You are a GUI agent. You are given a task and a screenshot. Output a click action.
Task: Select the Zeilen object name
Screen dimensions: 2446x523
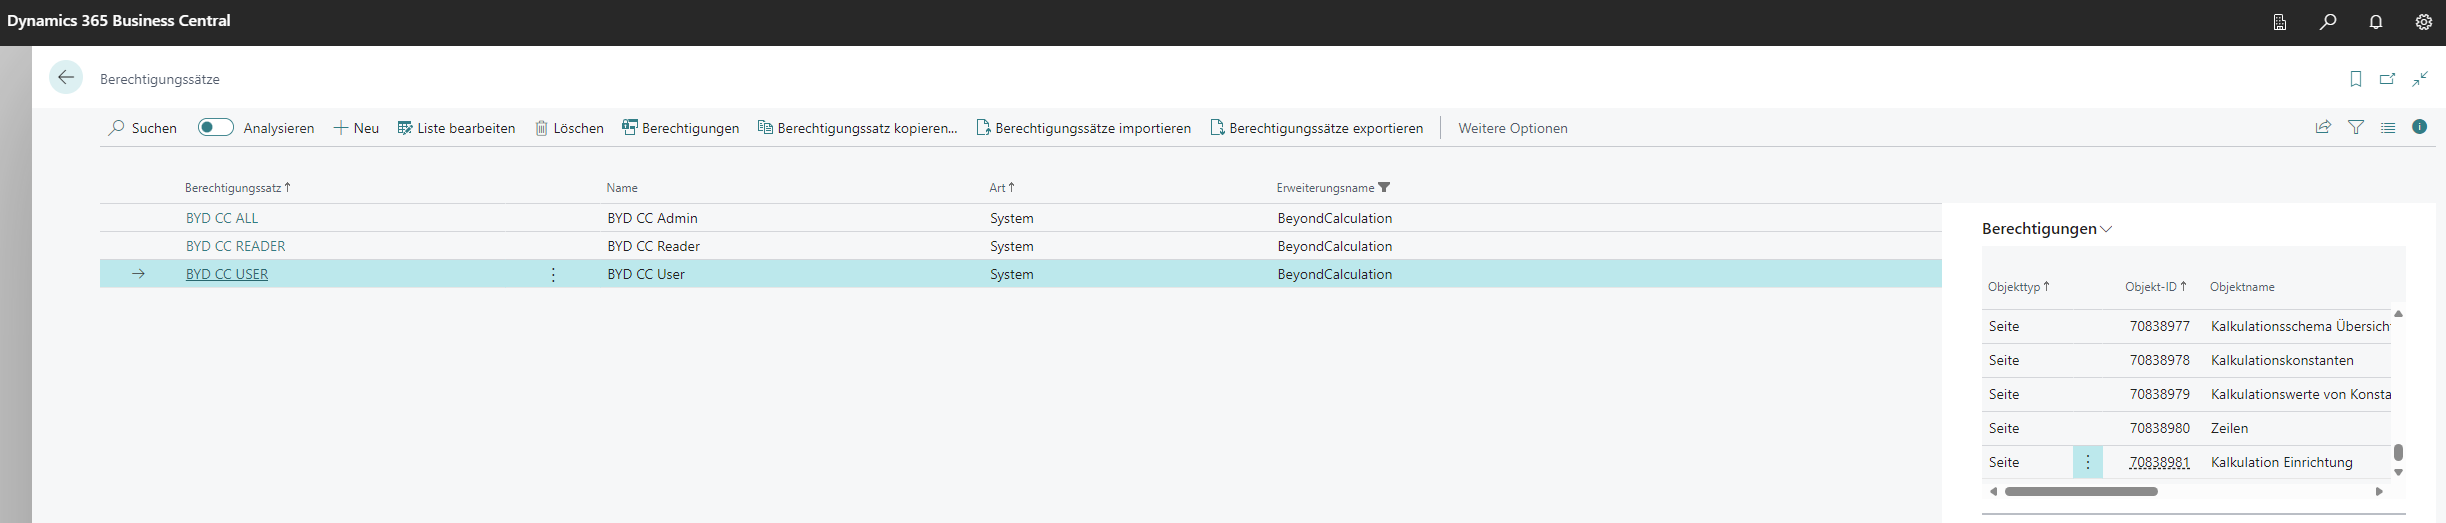point(2229,428)
